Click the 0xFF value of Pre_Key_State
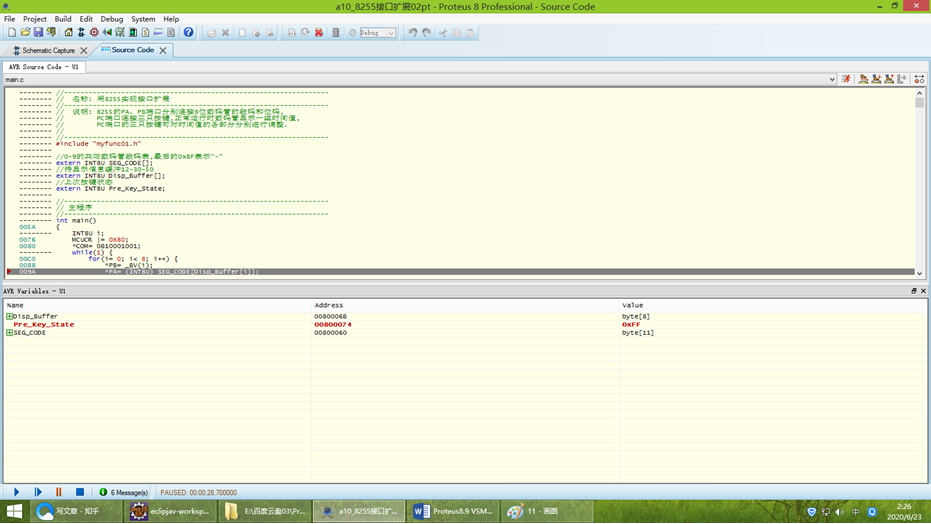The image size is (931, 524). pyautogui.click(x=631, y=325)
